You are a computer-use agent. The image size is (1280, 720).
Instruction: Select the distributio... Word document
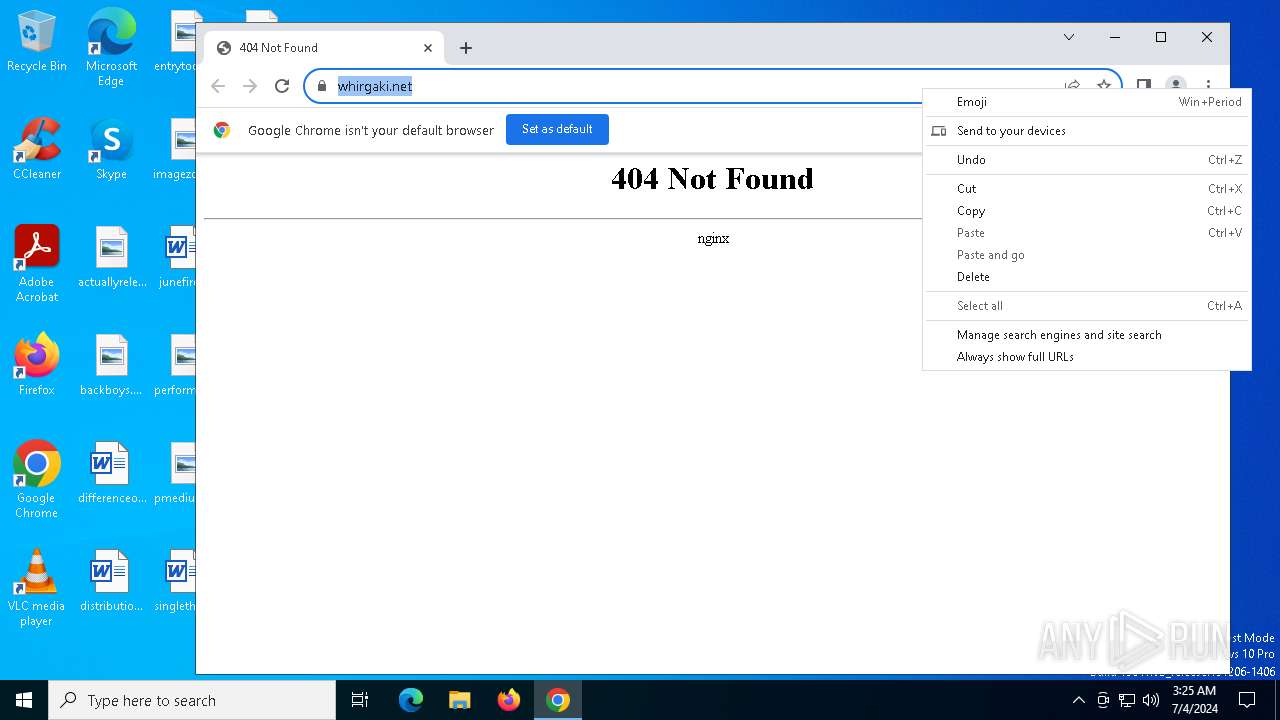[111, 581]
